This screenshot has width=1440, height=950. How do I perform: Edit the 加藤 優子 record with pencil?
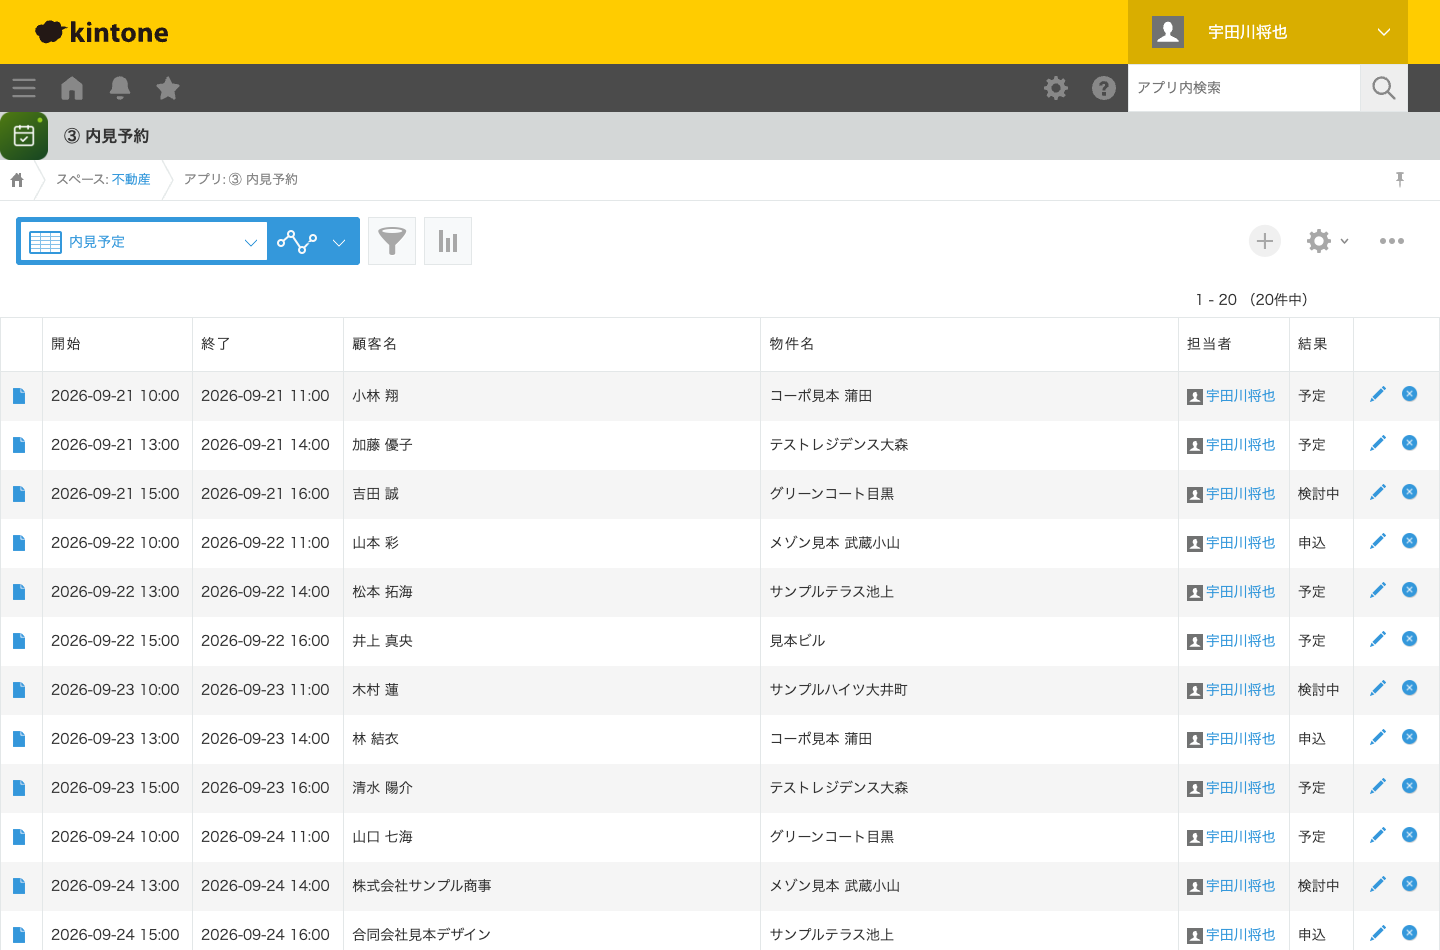[1378, 443]
